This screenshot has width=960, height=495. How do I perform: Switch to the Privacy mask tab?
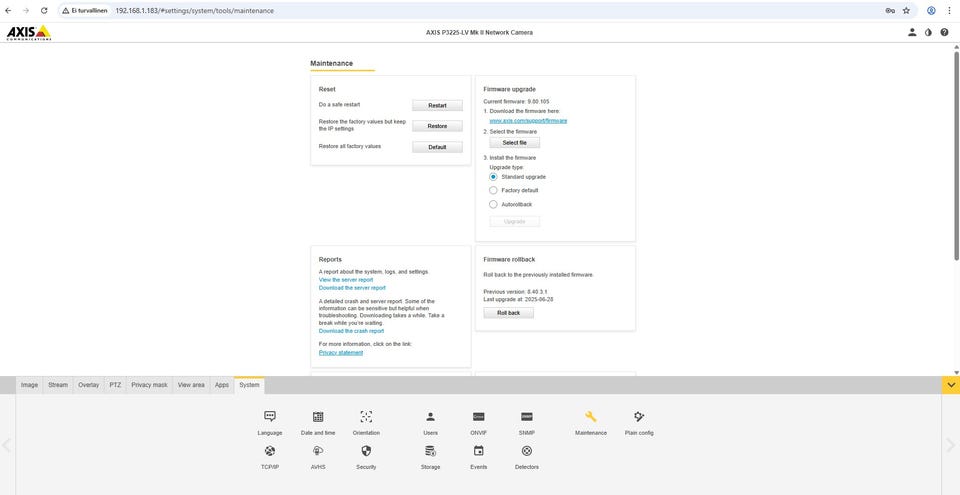(x=149, y=385)
